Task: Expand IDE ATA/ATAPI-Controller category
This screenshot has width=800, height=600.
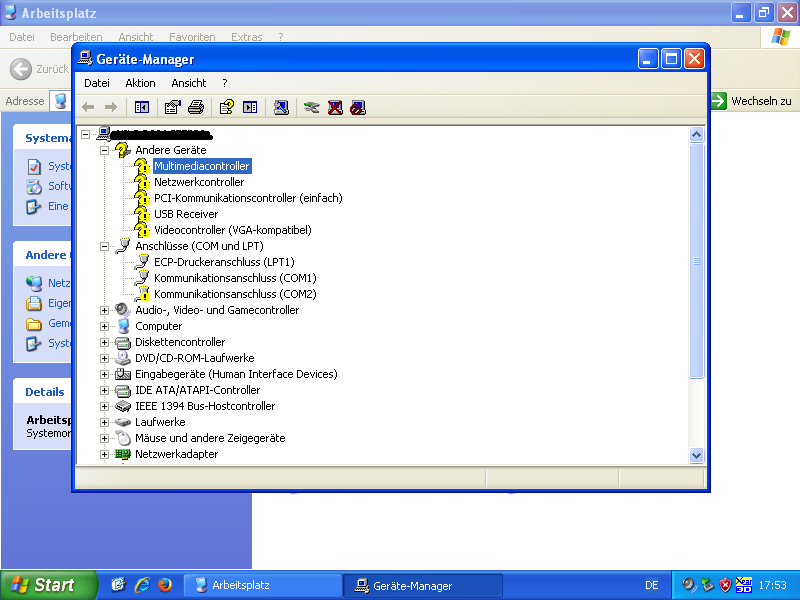Action: tap(105, 390)
